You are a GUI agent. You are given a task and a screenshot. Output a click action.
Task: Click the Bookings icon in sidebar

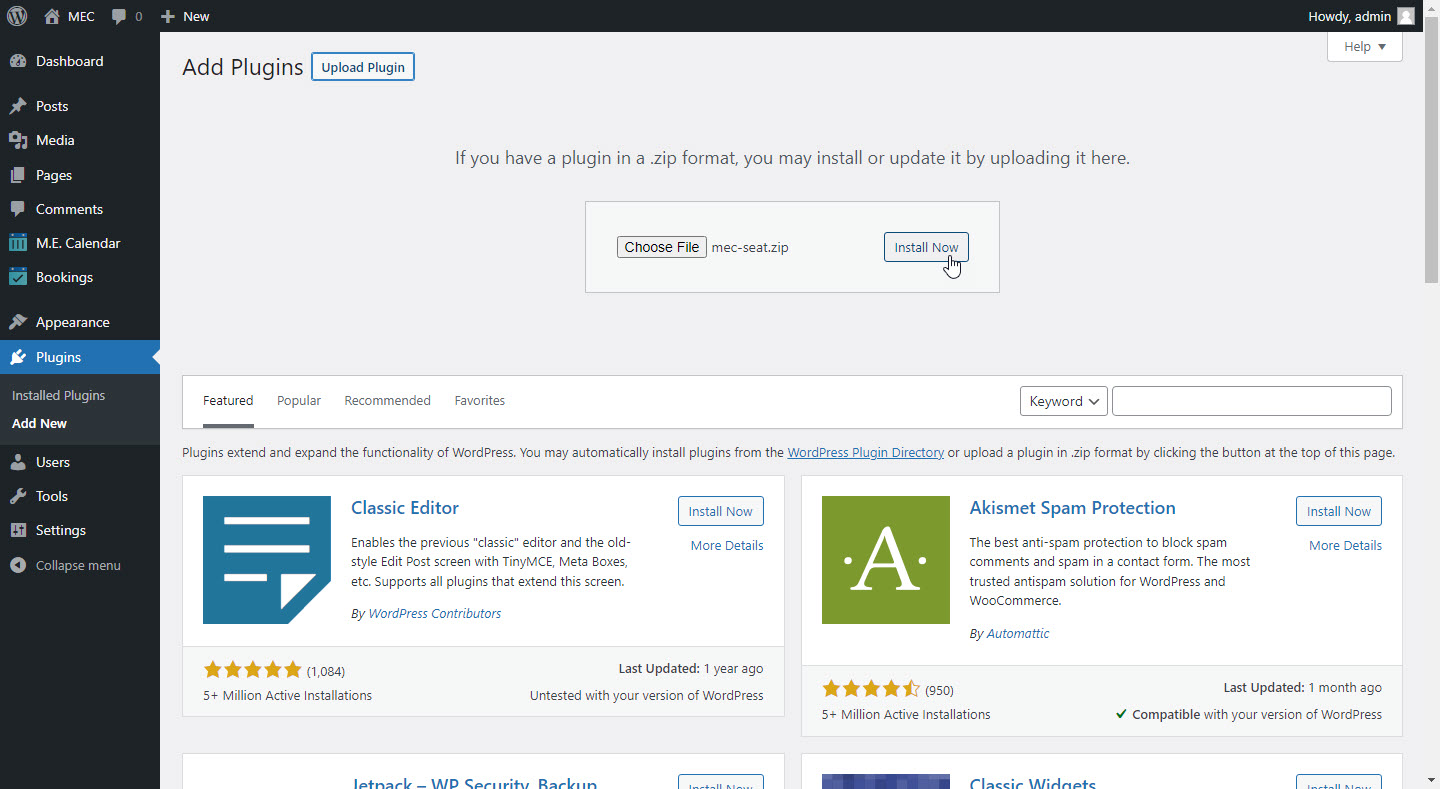[18, 277]
